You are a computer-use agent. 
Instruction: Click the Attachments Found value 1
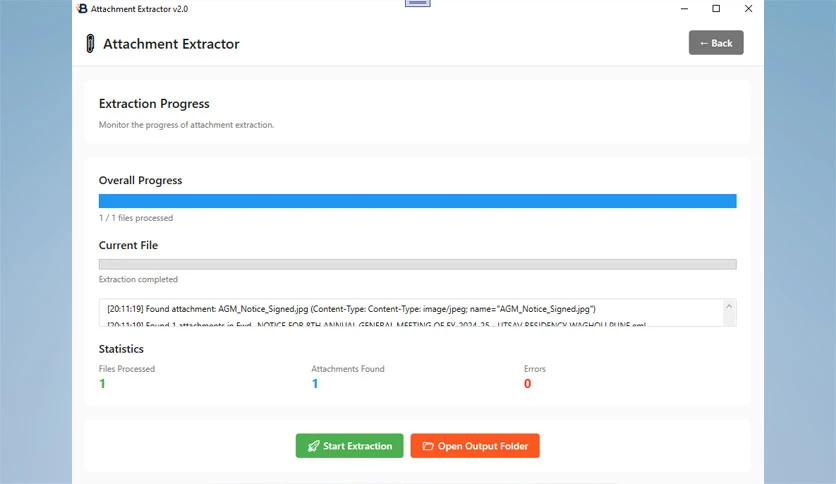(315, 384)
